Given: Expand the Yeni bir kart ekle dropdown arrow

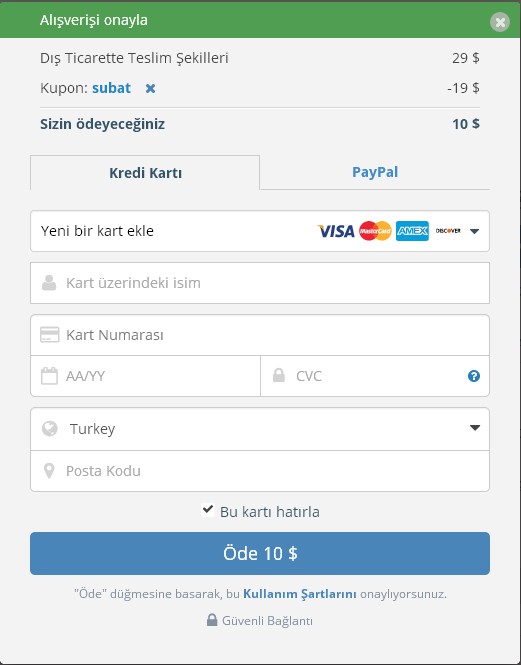Looking at the screenshot, I should [x=474, y=231].
